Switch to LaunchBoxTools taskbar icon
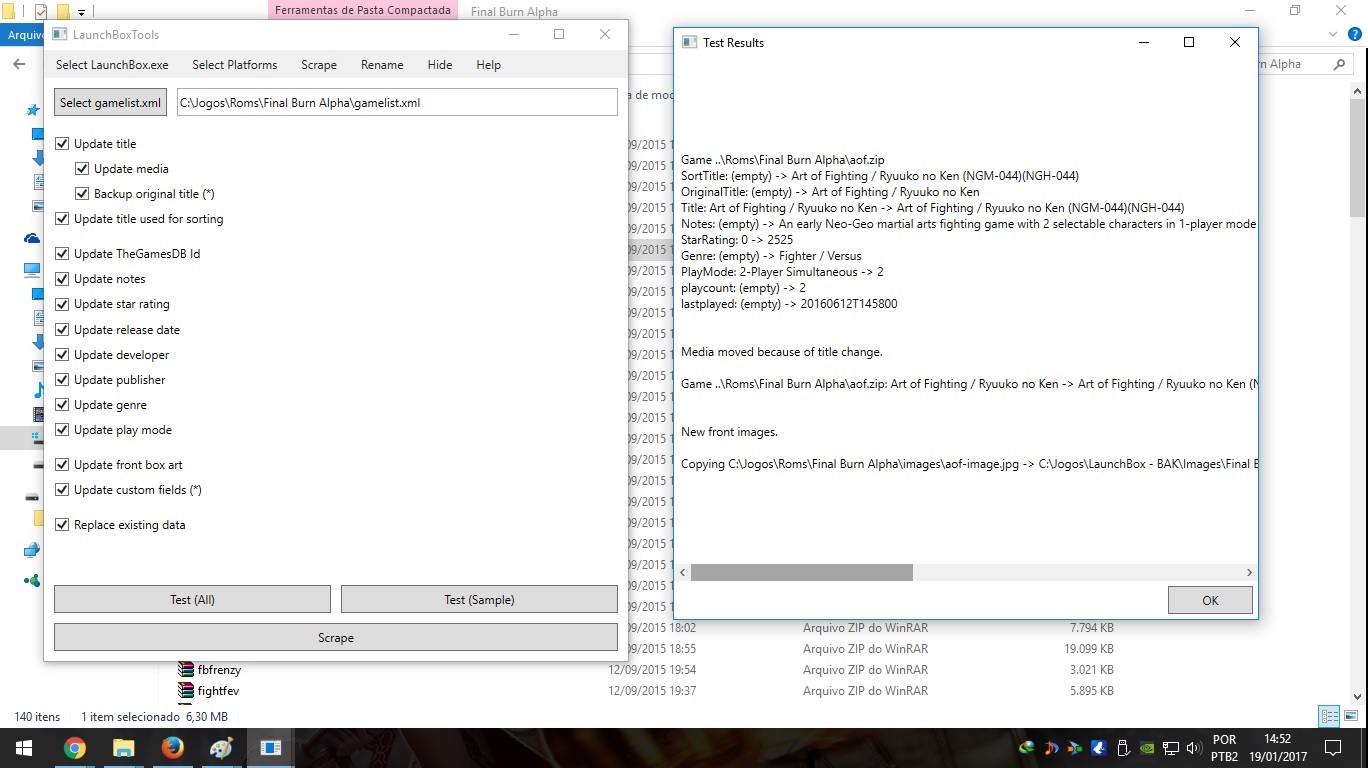1368x768 pixels. [x=270, y=747]
